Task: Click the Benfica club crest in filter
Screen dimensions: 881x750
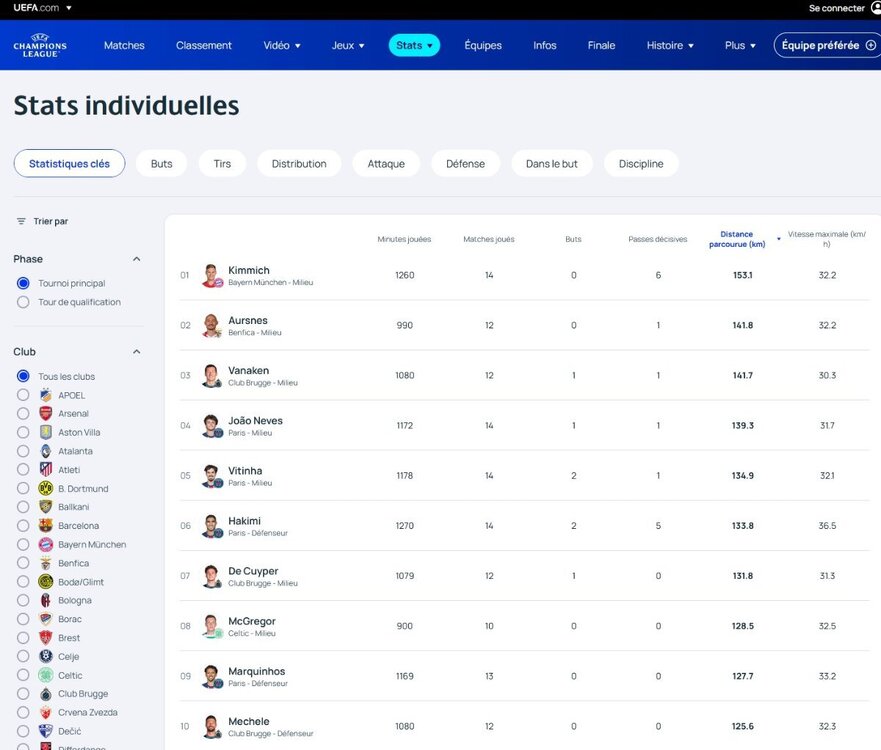Action: point(46,563)
